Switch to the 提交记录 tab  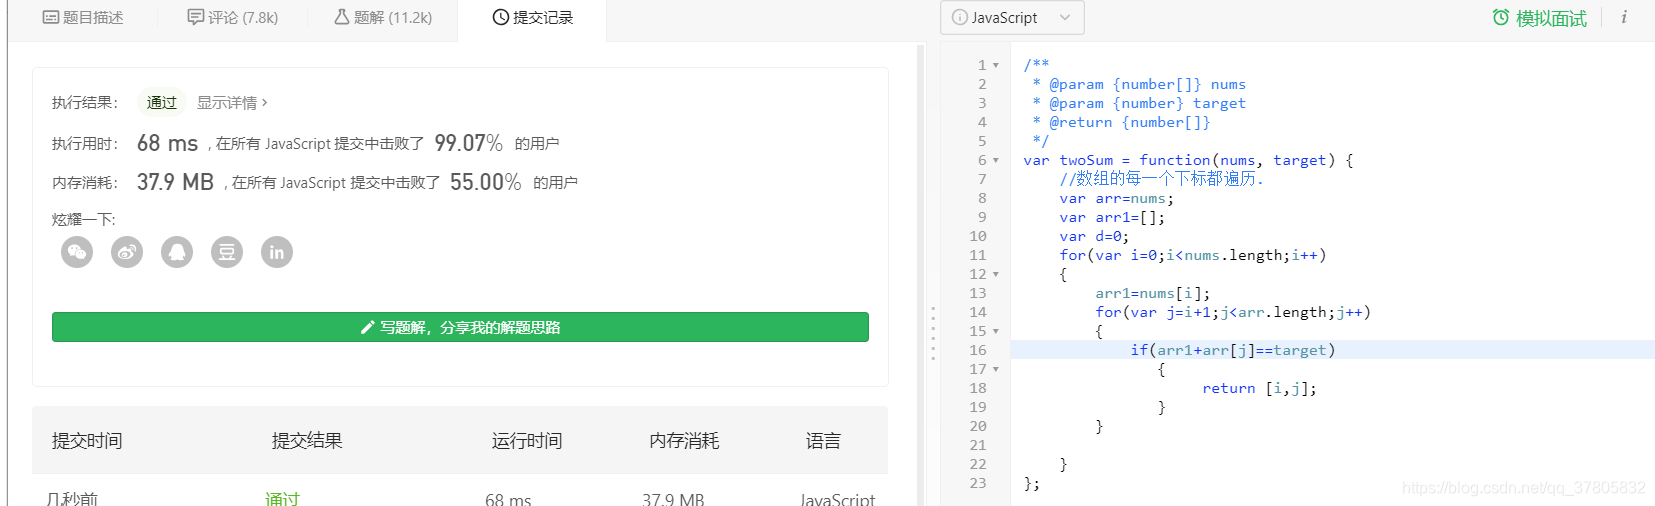[x=533, y=18]
